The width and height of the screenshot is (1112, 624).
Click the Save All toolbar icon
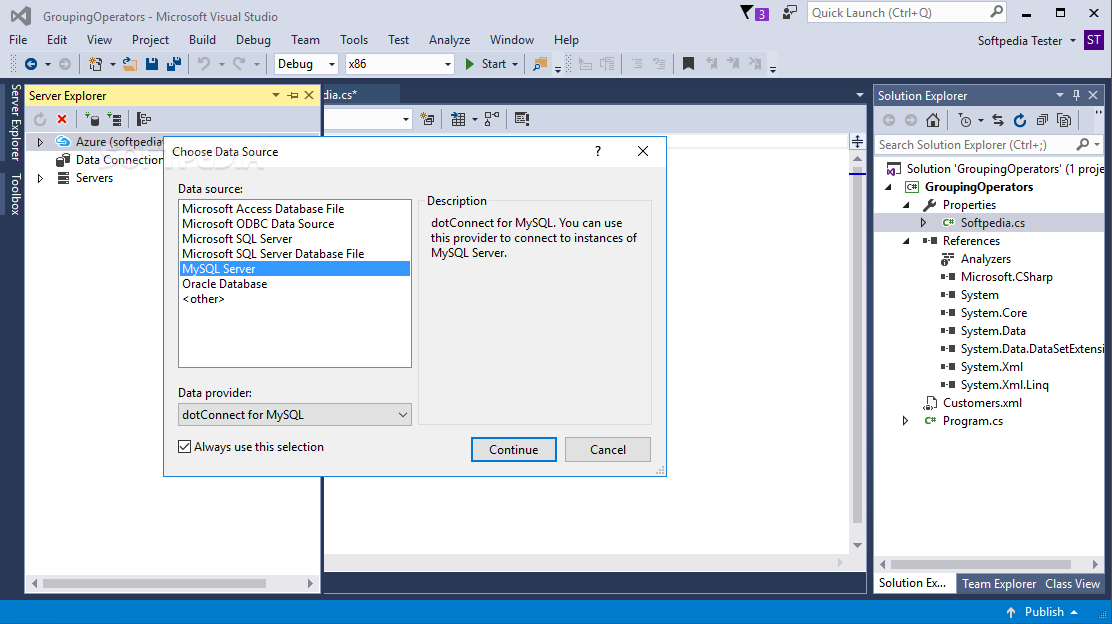[174, 64]
